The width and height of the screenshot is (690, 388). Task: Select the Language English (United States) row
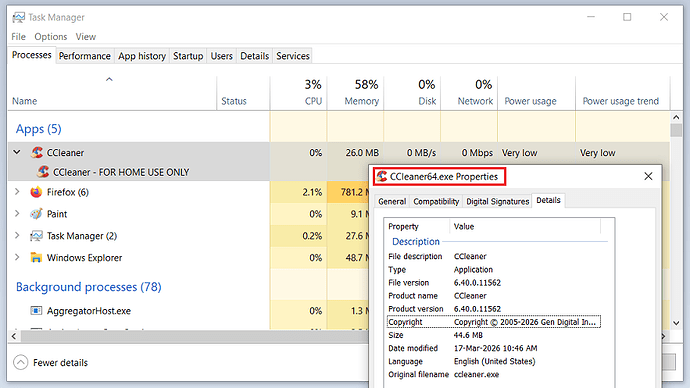coord(493,362)
